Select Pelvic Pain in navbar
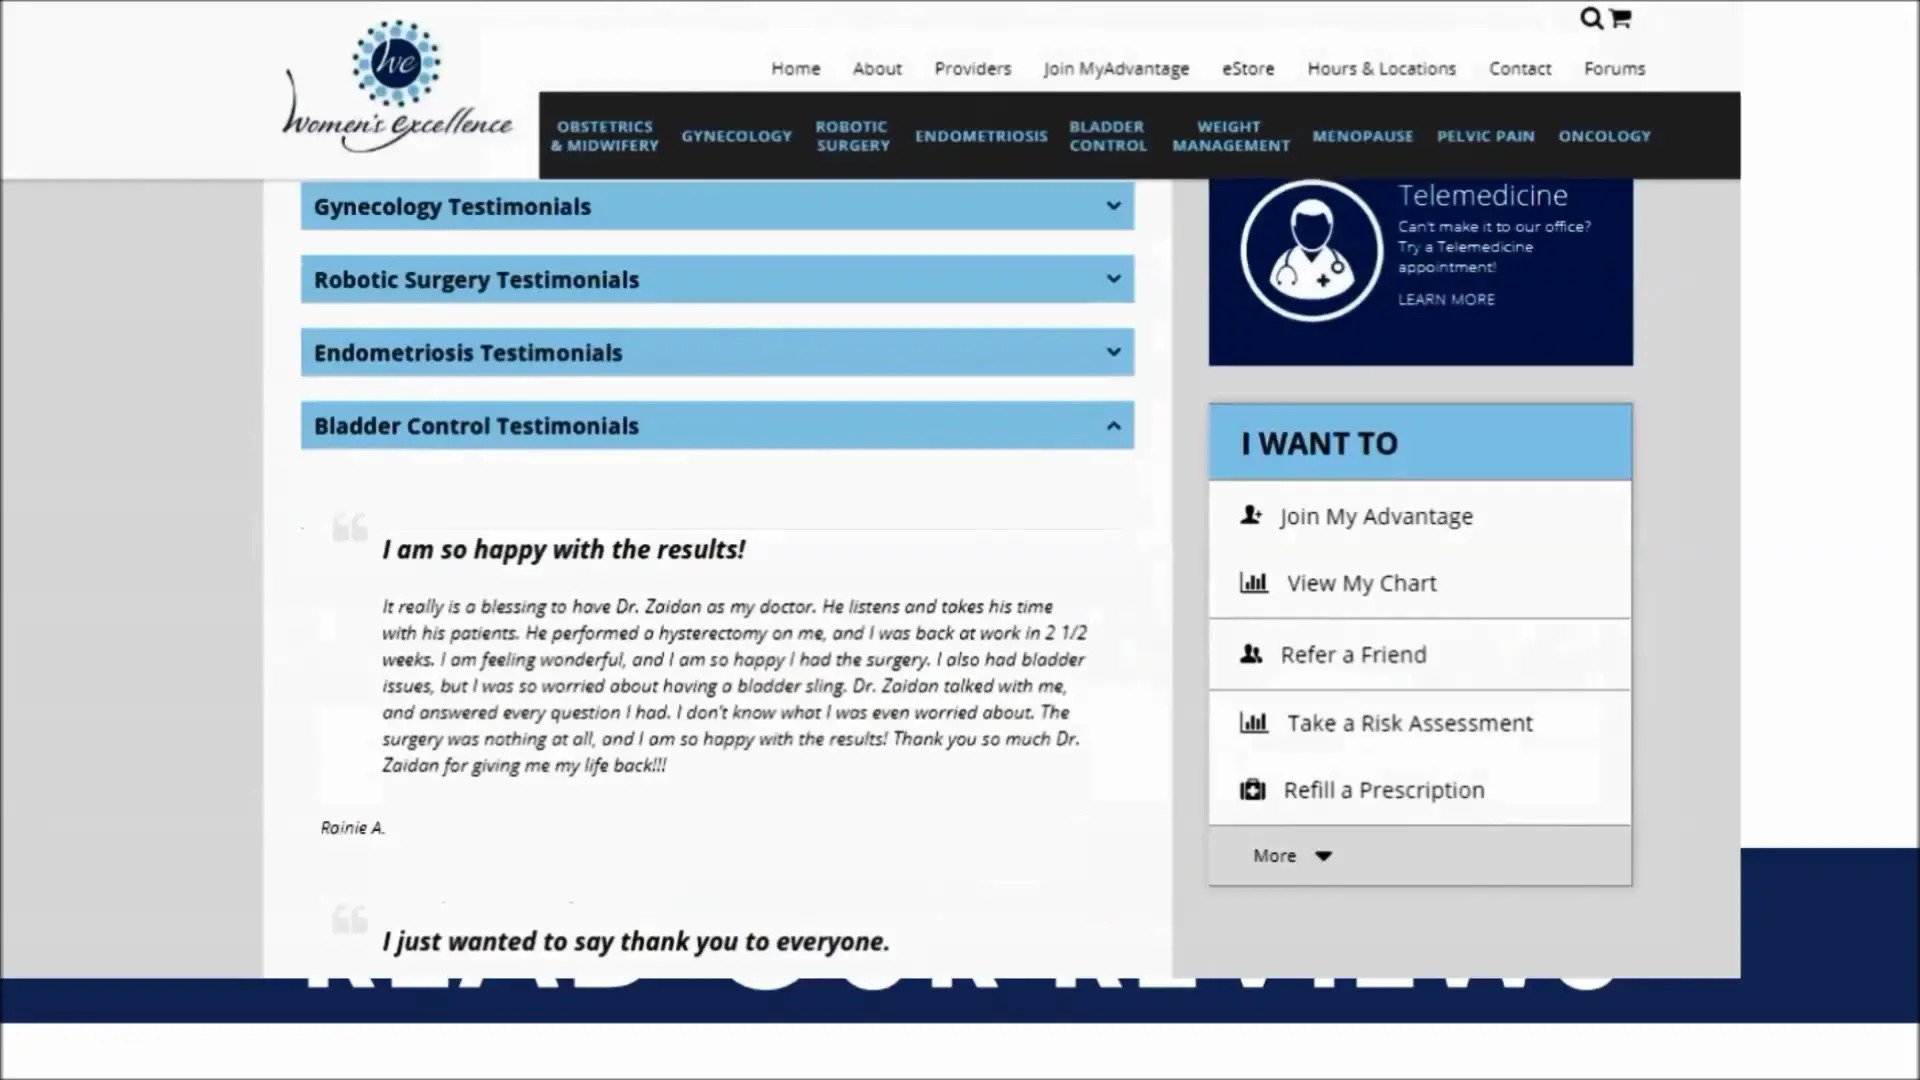The image size is (1920, 1080). pyautogui.click(x=1485, y=136)
